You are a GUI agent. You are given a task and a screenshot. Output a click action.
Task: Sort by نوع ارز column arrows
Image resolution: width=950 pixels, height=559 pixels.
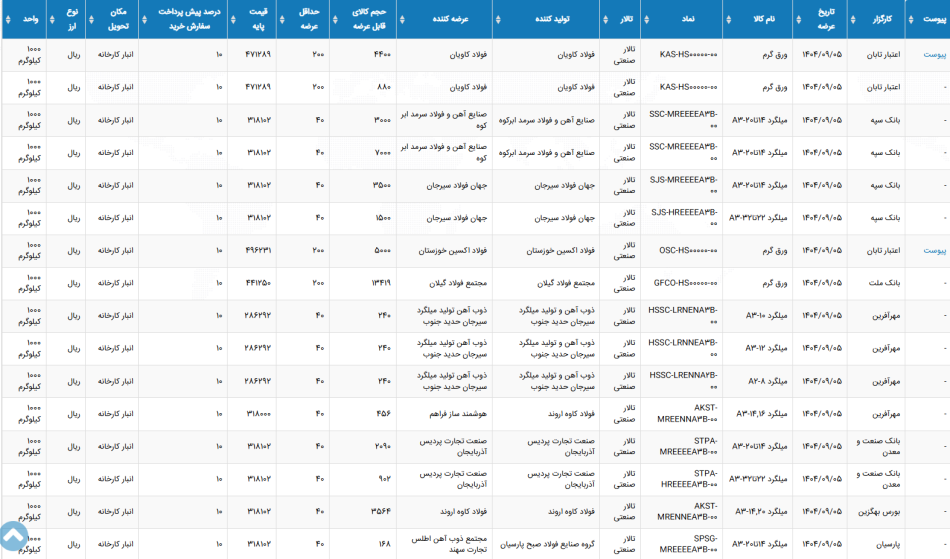tap(52, 19)
